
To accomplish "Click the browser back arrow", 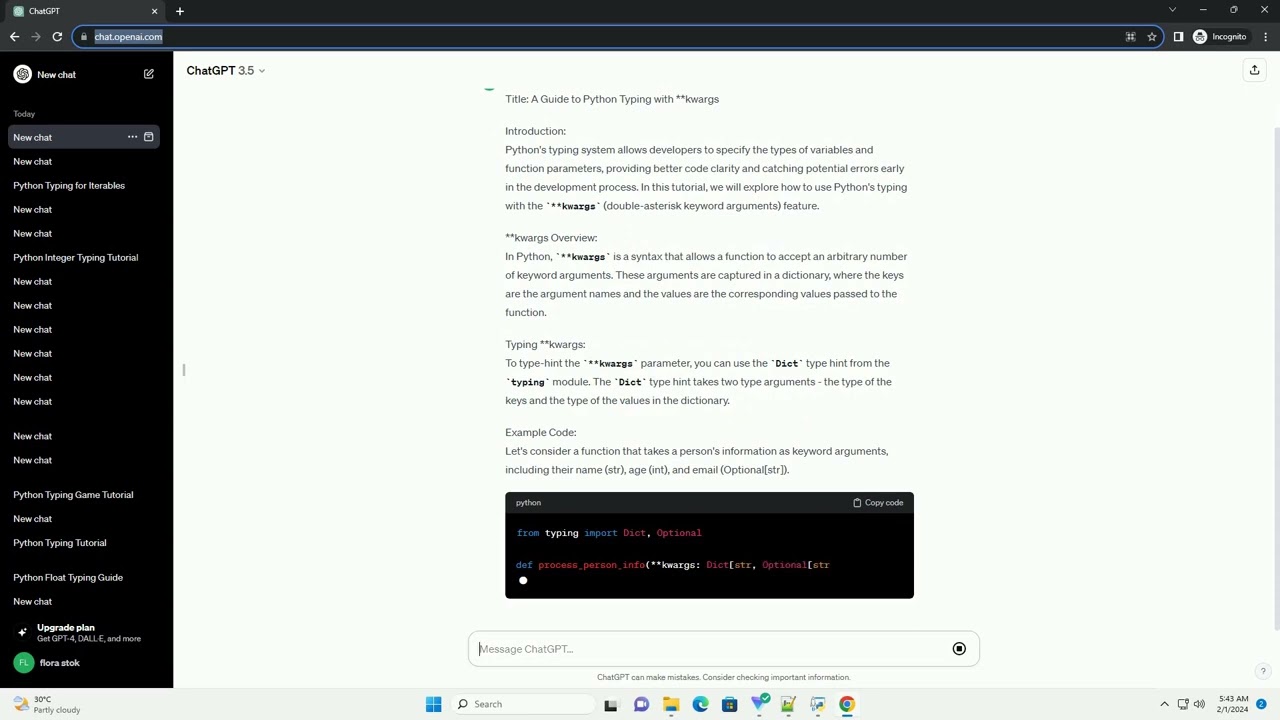I will pyautogui.click(x=14, y=37).
